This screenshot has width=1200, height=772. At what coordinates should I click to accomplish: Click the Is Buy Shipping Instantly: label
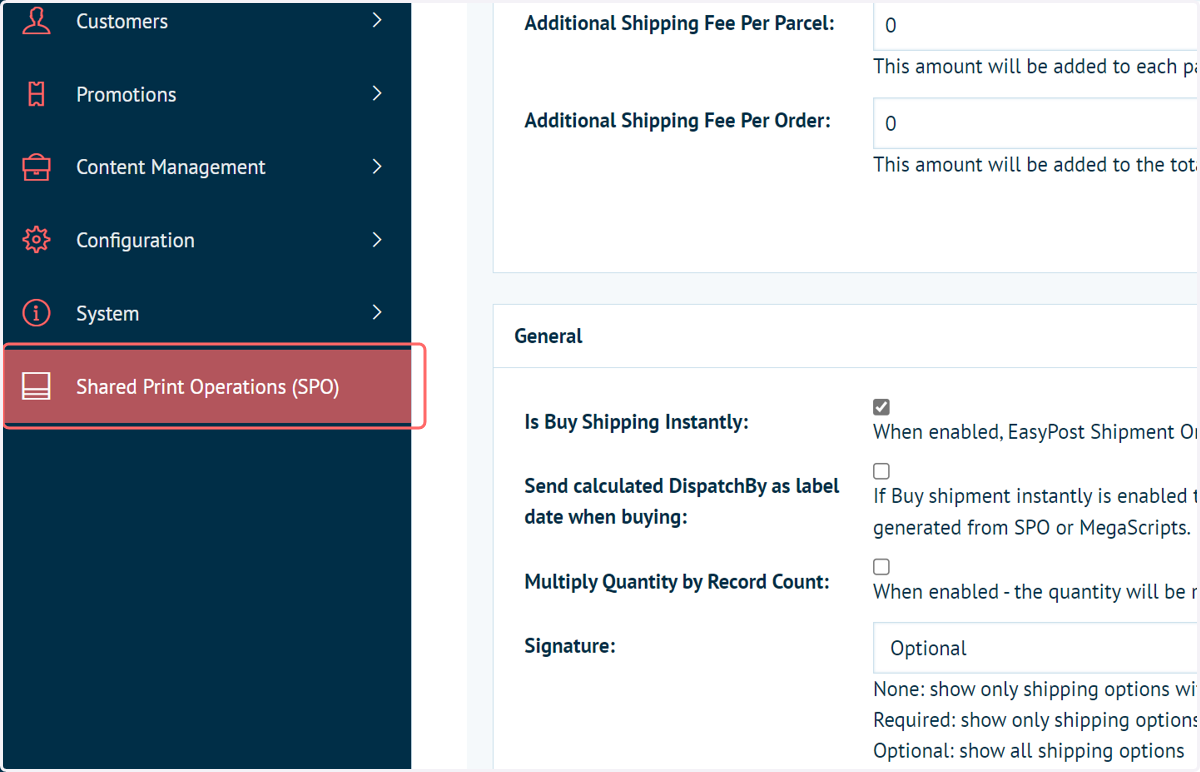click(x=636, y=422)
